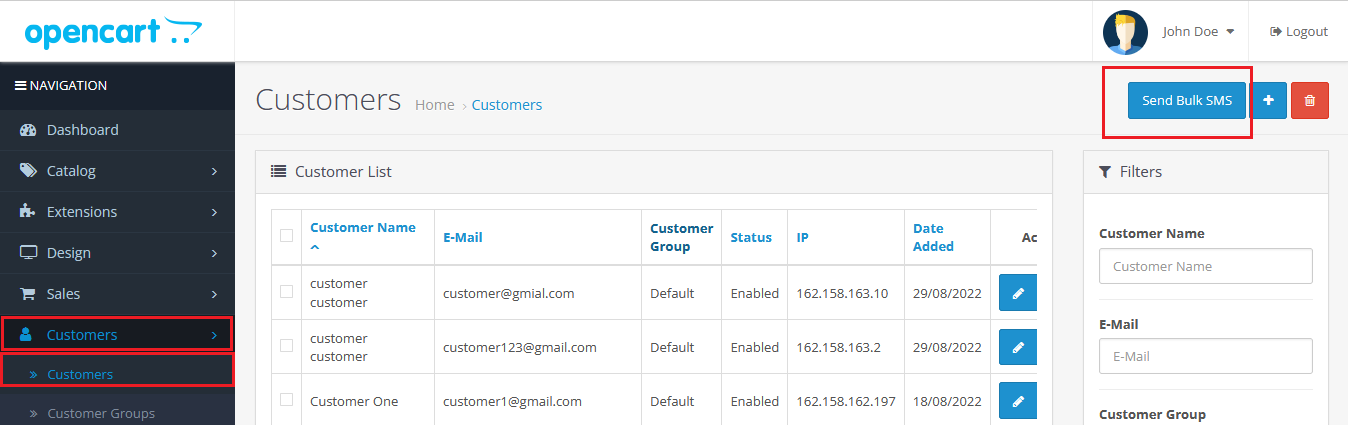The image size is (1348, 425).
Task: Edit customer@gmial.com using the pencil icon
Action: 1018,293
